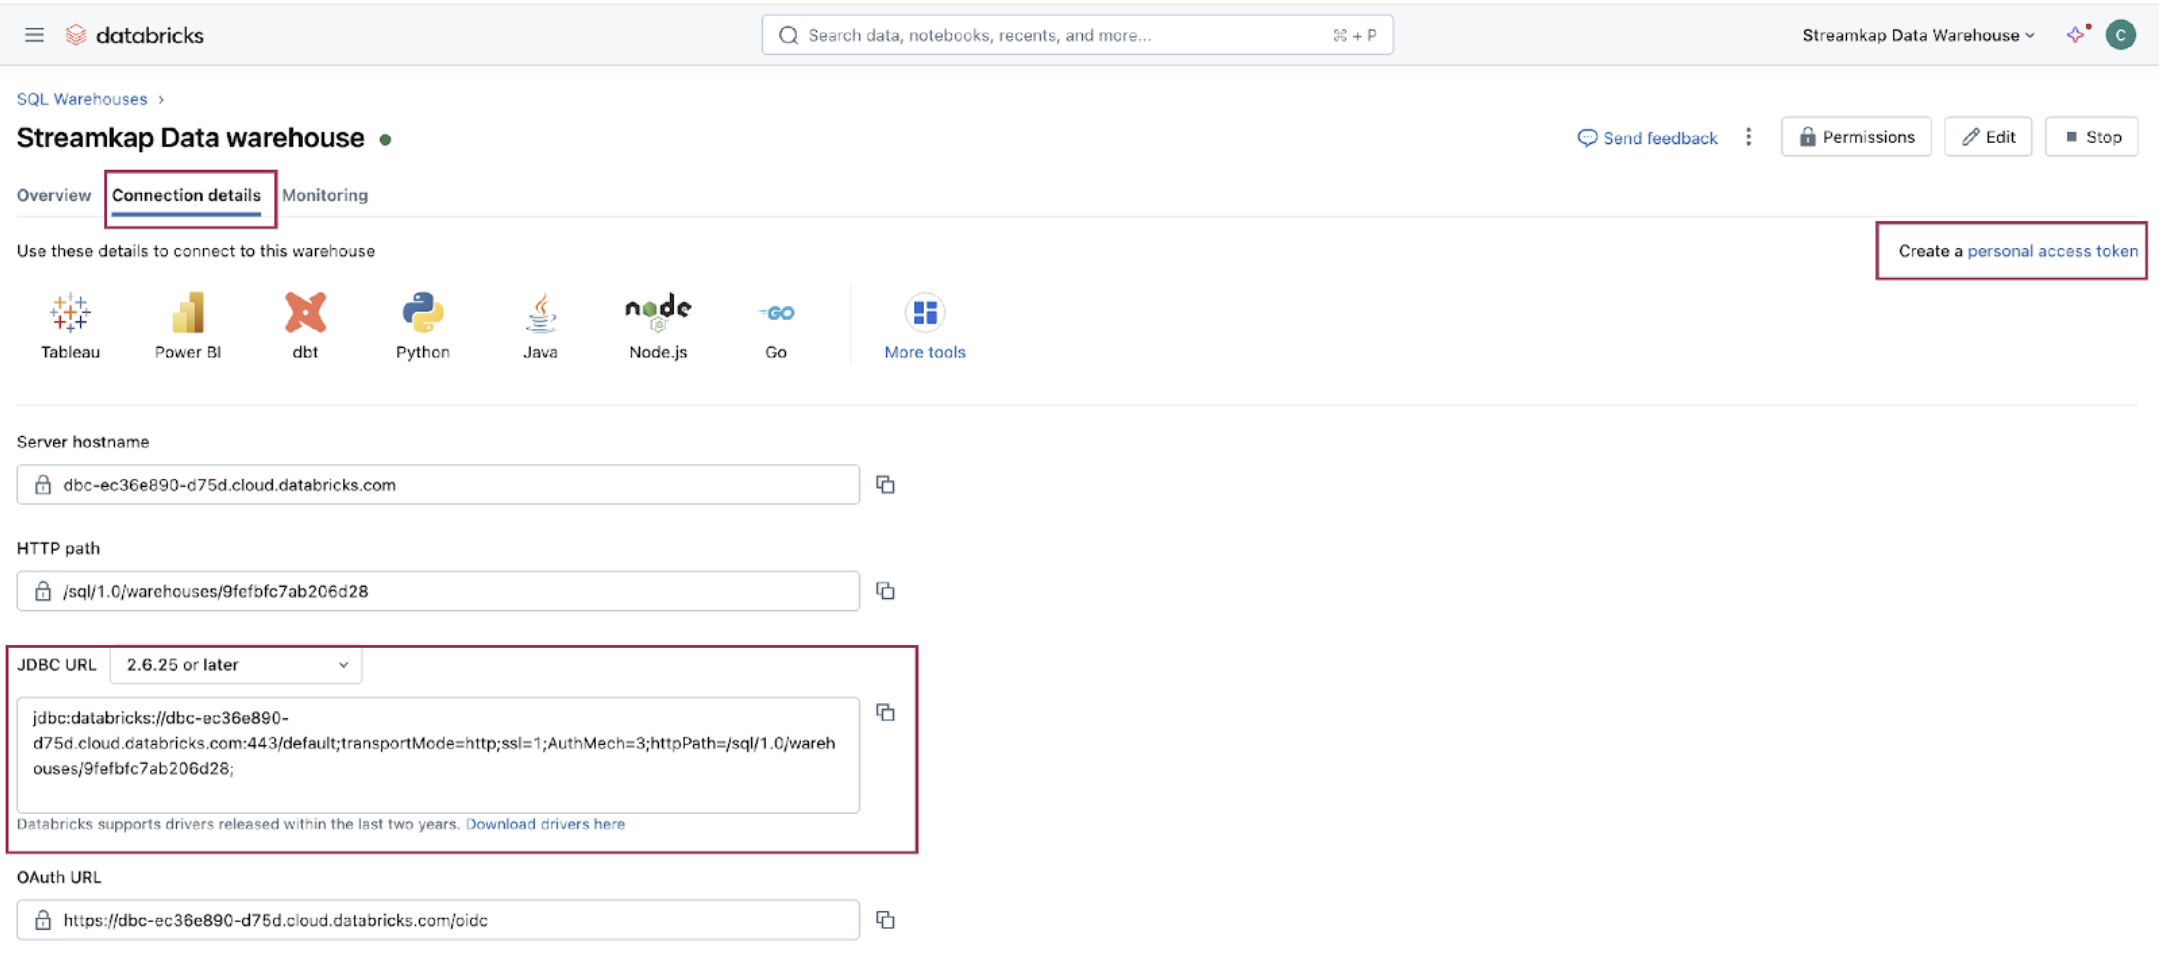Go back to SQL Warehouses breadcrumb
The width and height of the screenshot is (2160, 968).
click(82, 99)
